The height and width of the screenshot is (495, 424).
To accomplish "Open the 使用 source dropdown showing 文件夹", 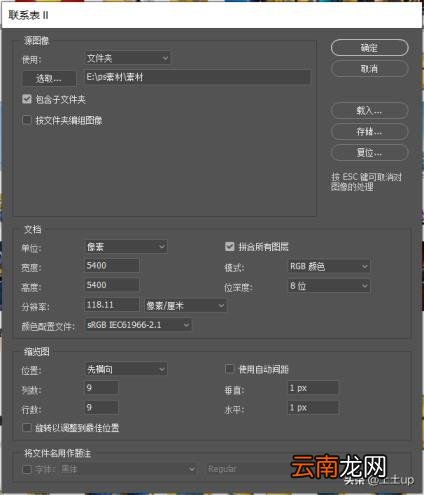I will (x=128, y=58).
